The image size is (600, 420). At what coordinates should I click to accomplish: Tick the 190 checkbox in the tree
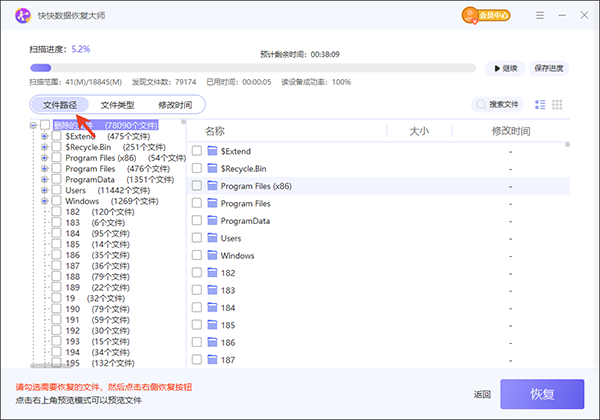[56, 309]
